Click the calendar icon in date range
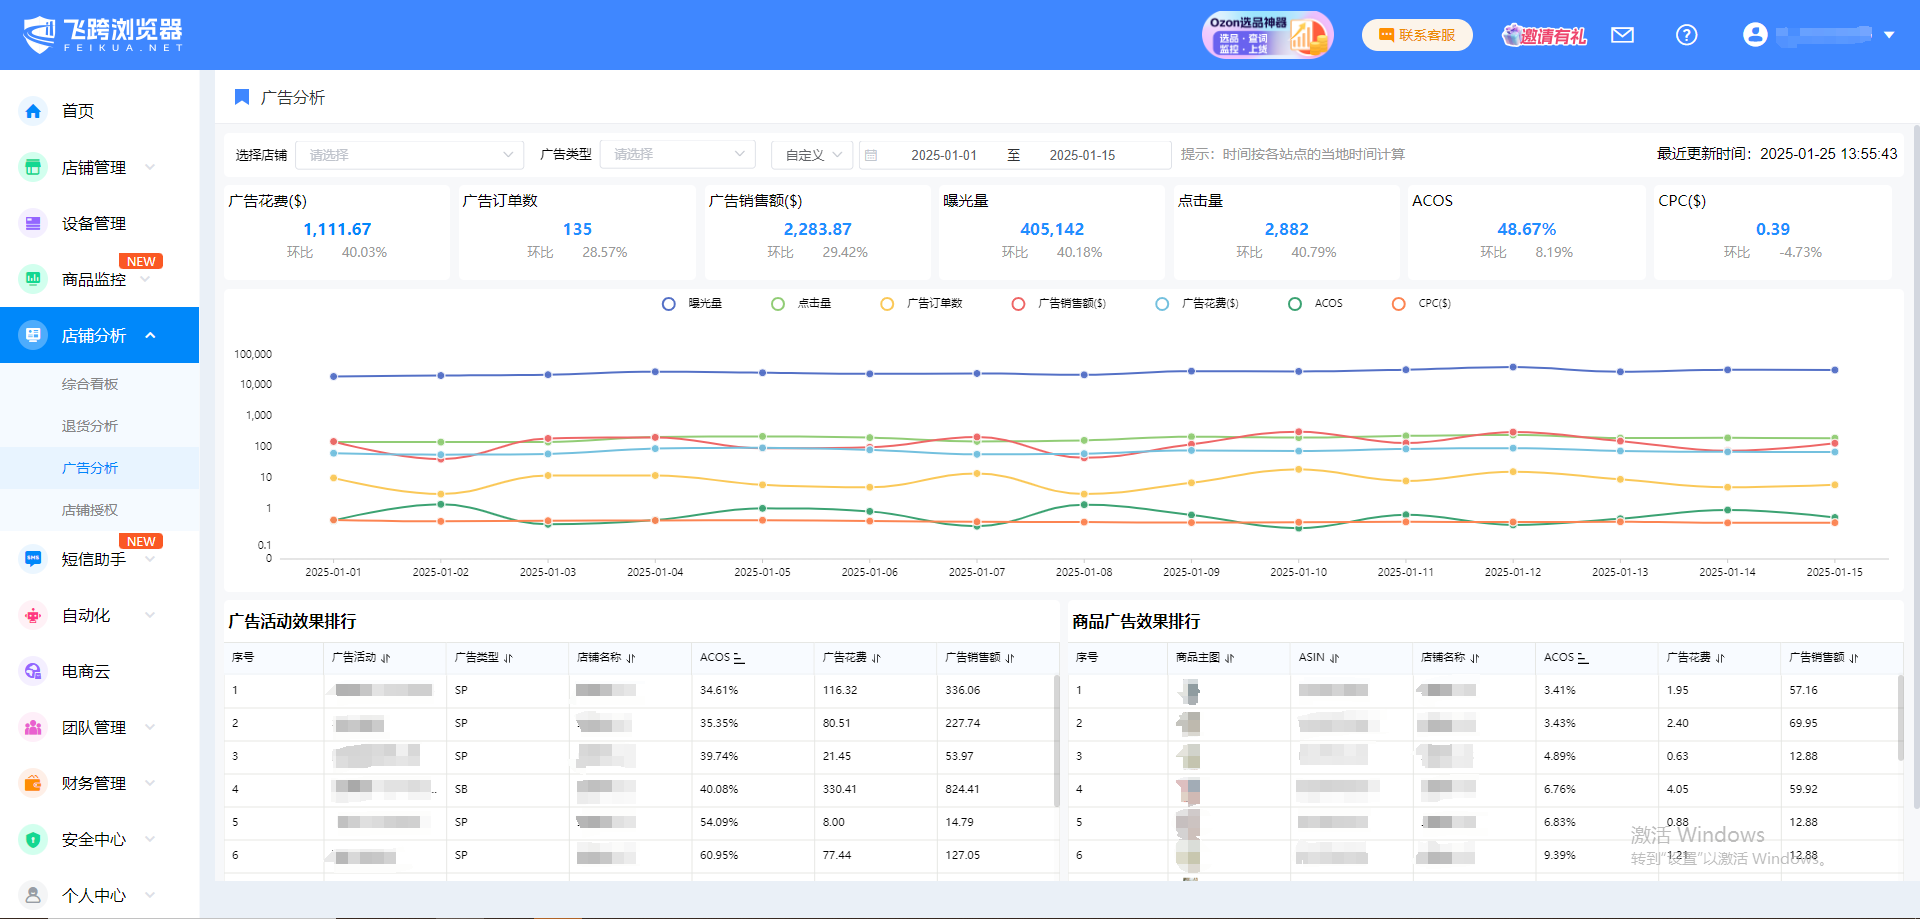 click(871, 155)
